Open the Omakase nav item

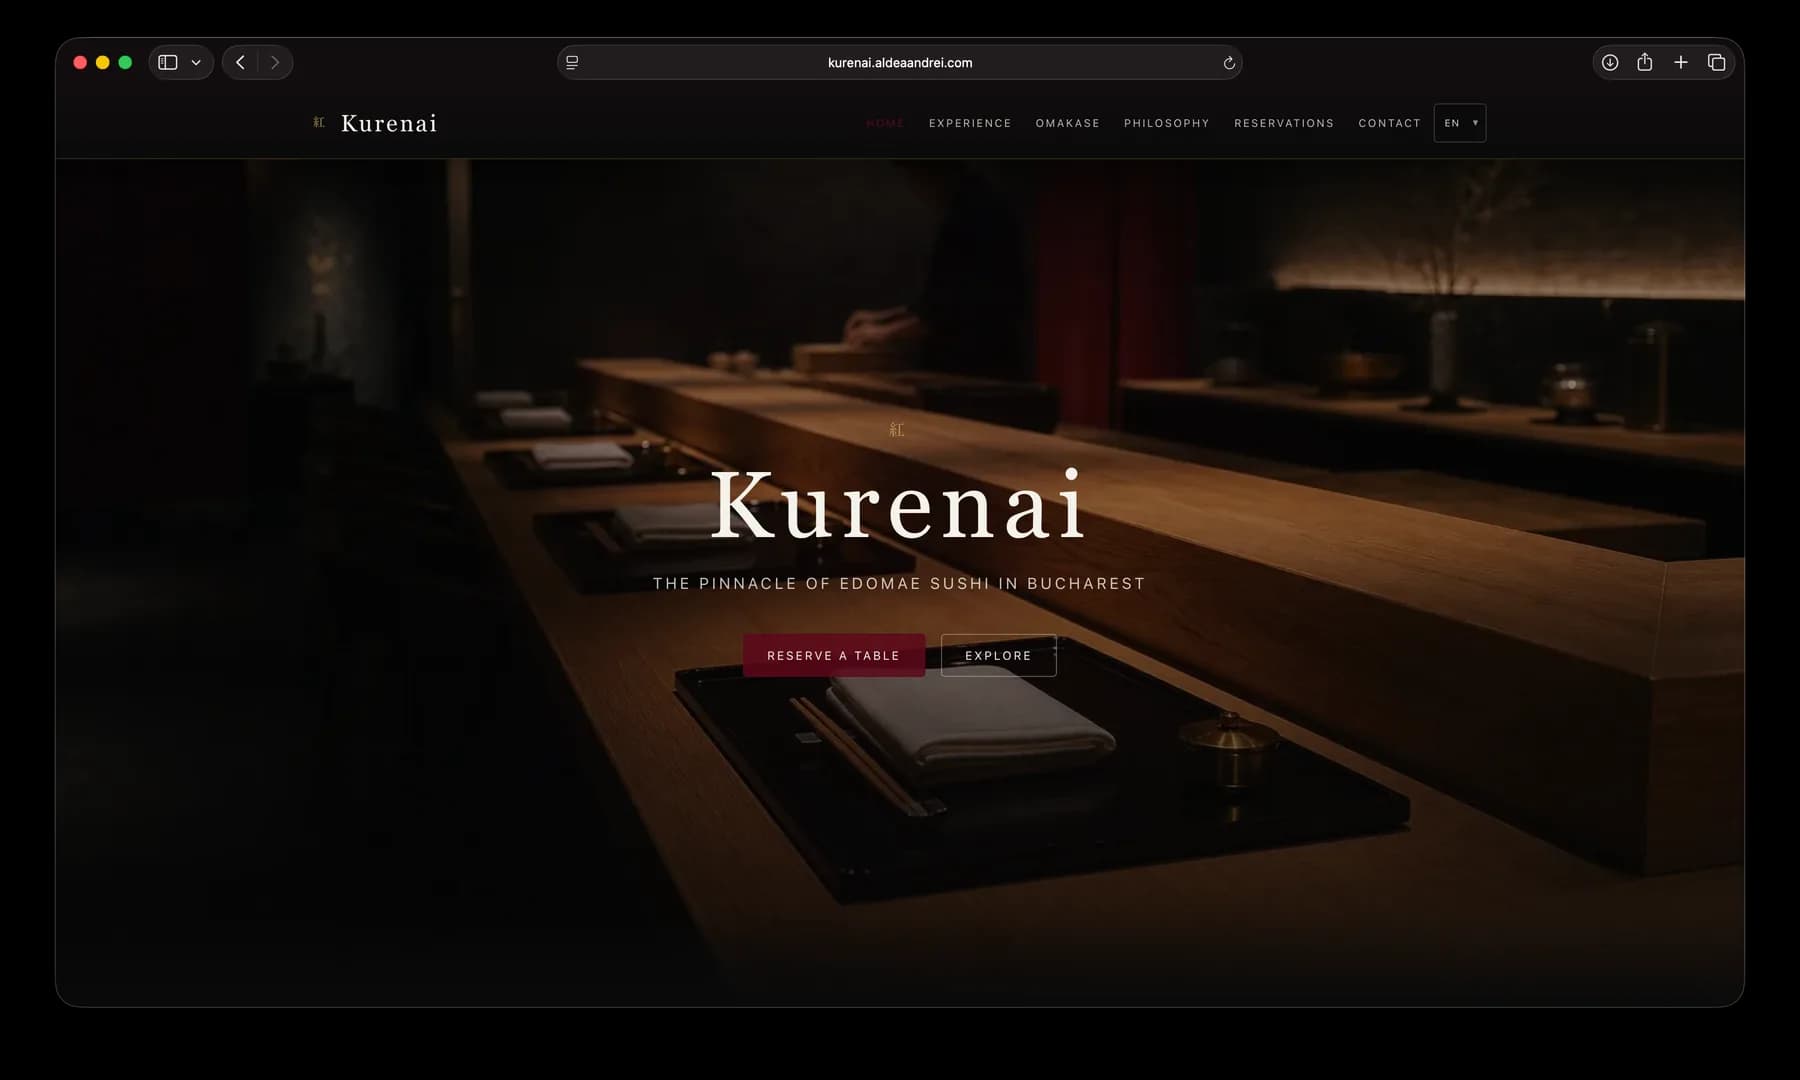[1068, 123]
